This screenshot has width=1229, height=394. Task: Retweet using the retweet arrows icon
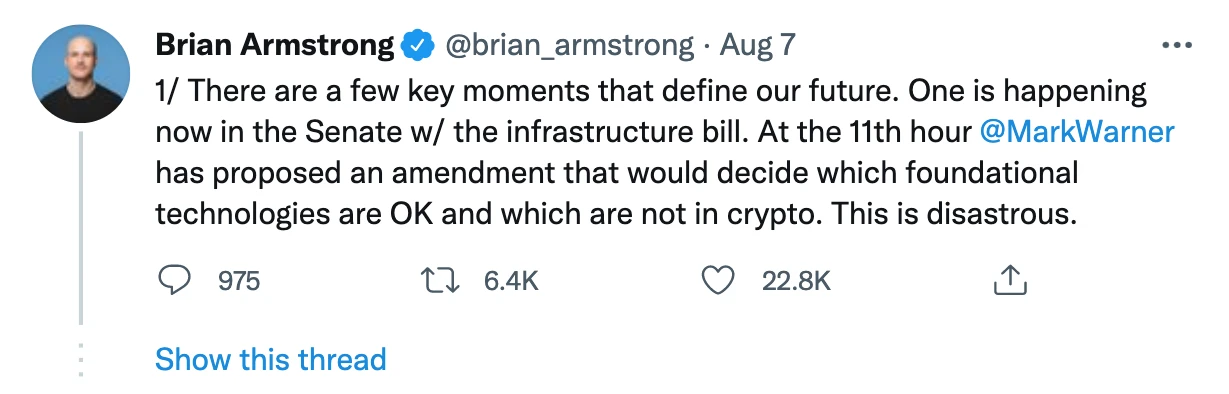pos(440,282)
